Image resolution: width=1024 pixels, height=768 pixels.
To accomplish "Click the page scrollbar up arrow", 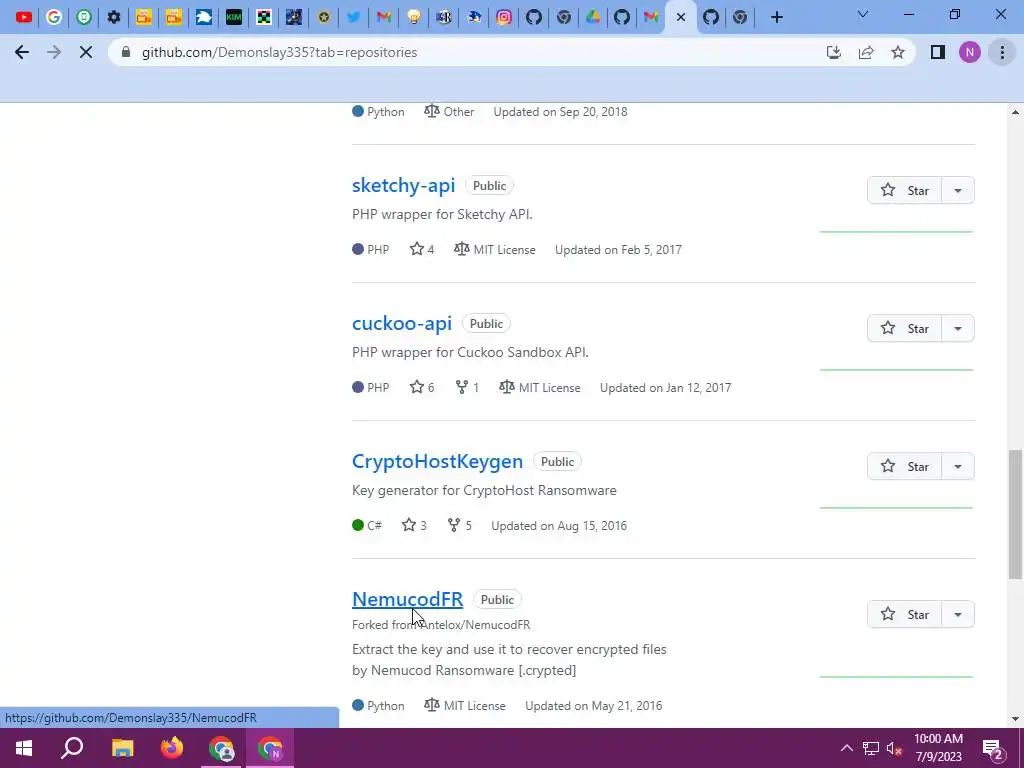I will coord(1015,112).
